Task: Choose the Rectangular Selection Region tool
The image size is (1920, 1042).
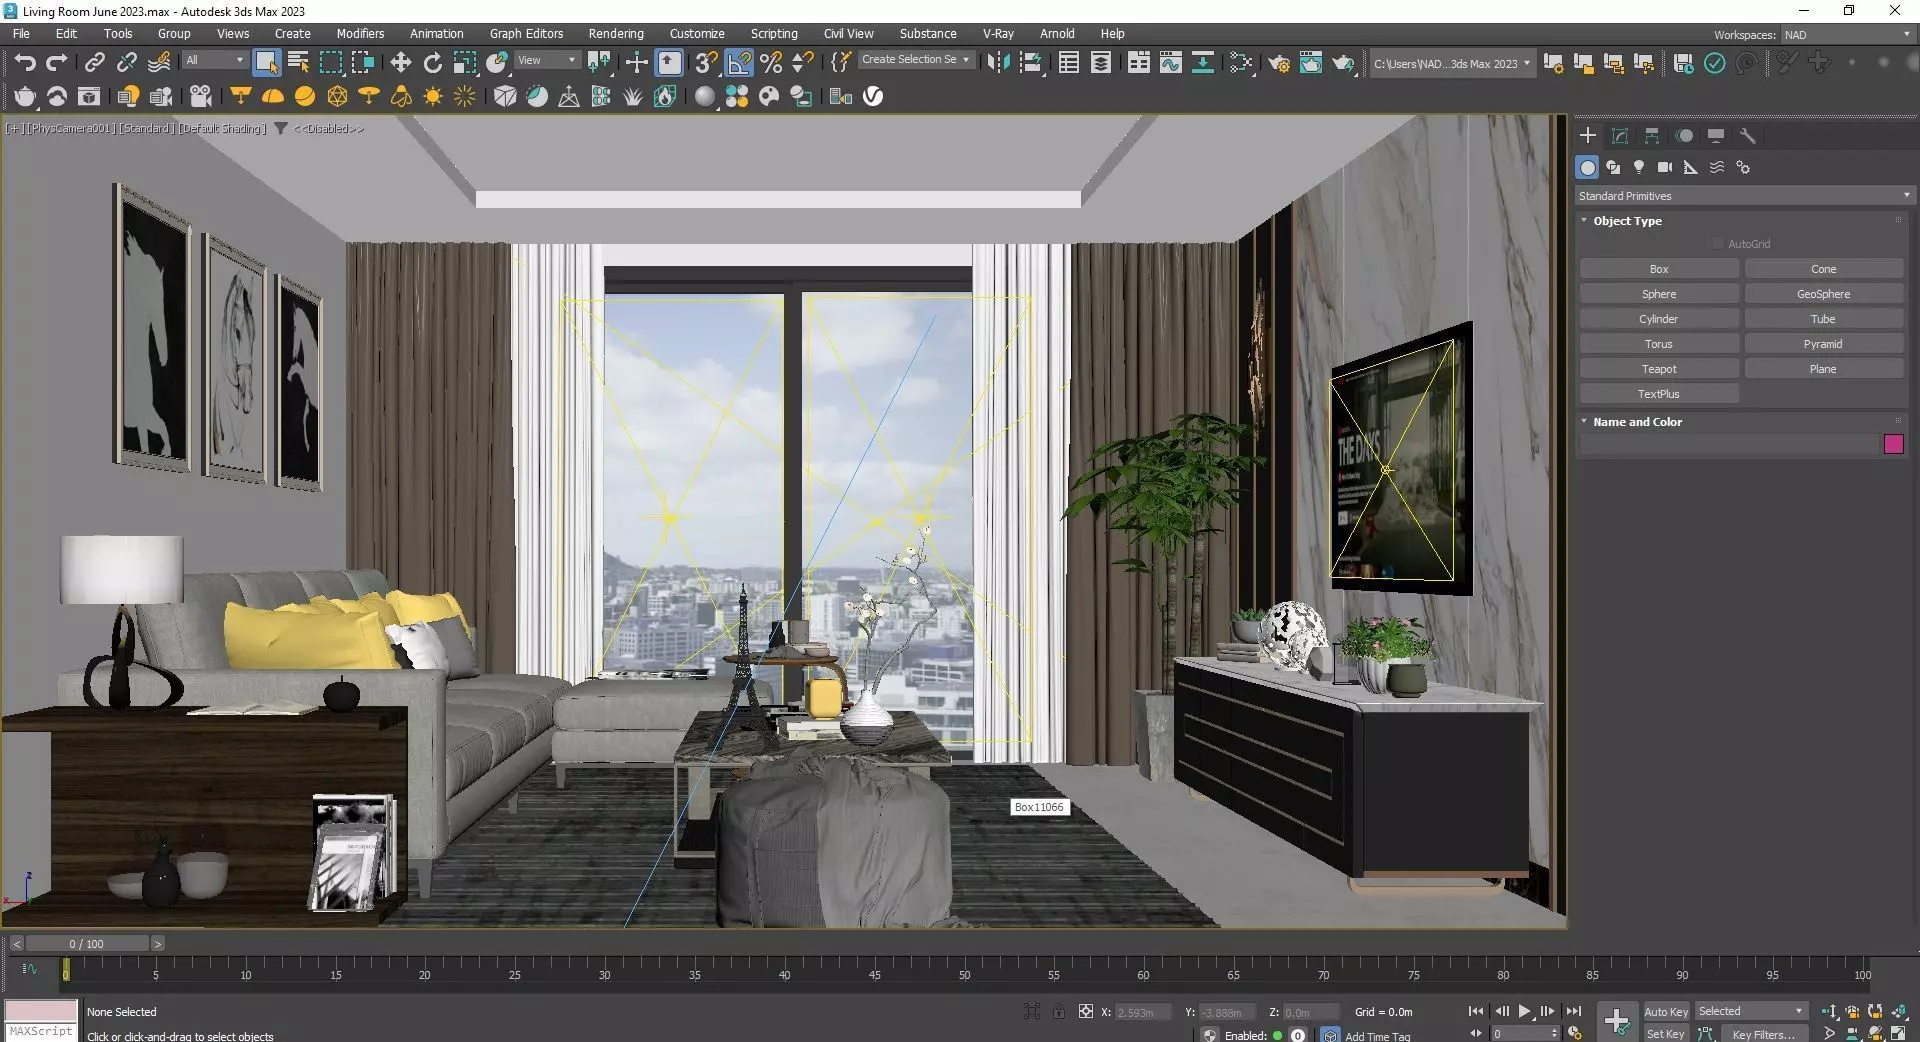Action: point(330,63)
